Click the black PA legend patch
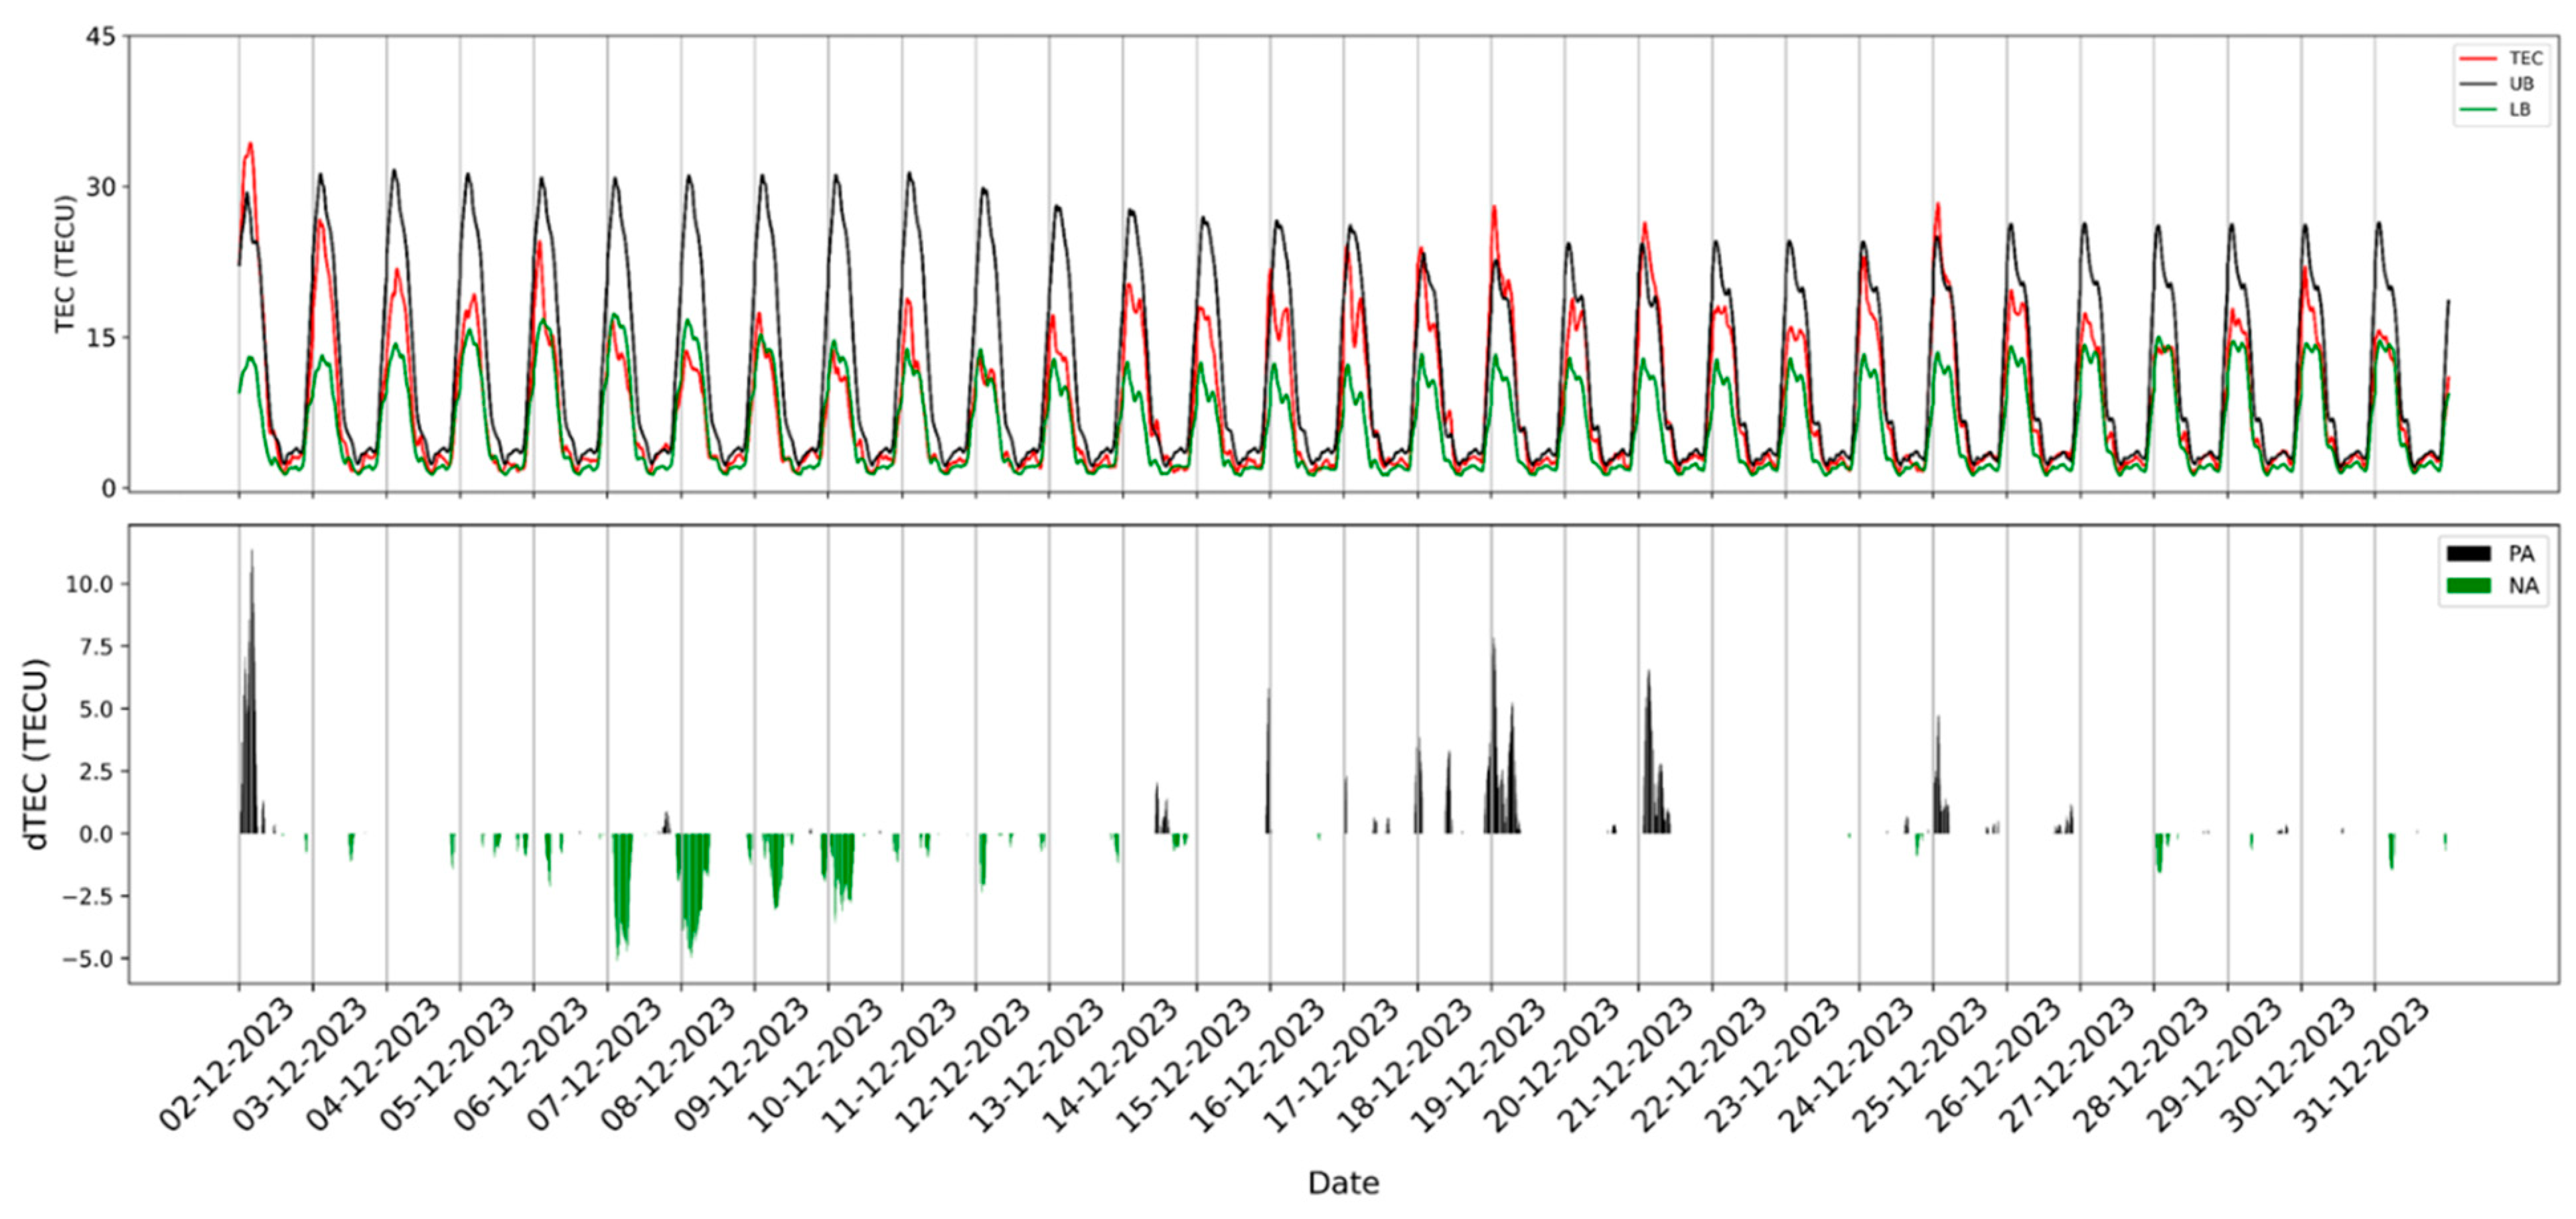 (2470, 553)
